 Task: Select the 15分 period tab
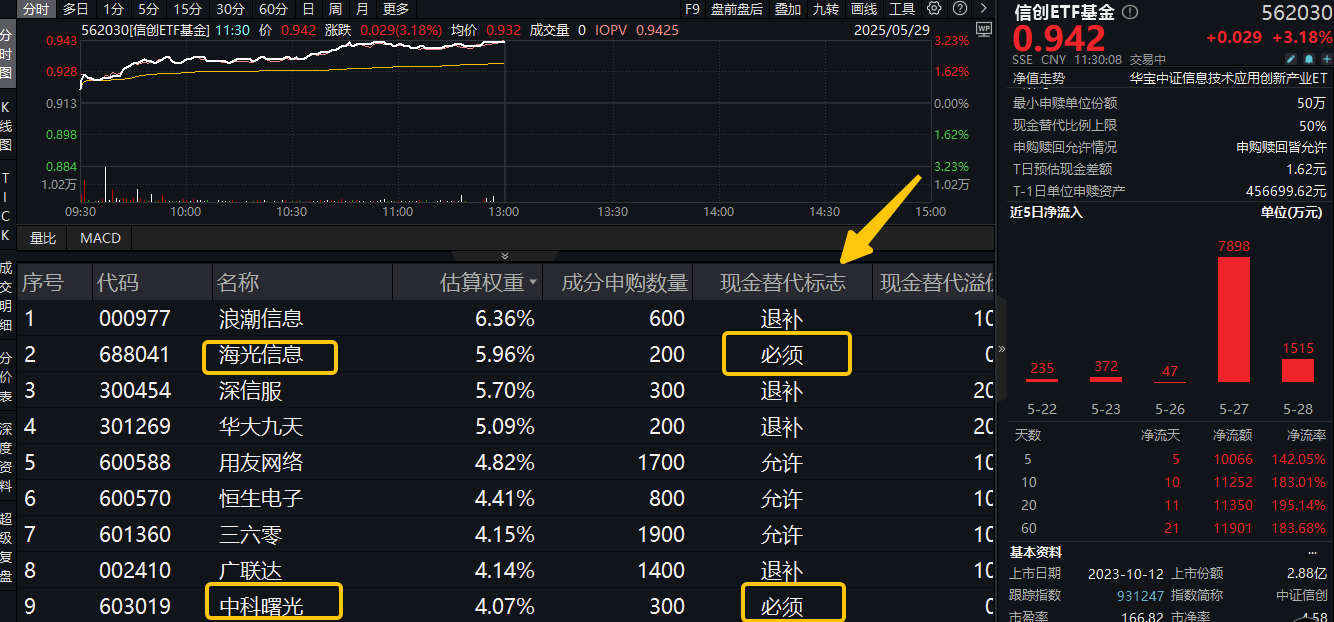point(188,9)
